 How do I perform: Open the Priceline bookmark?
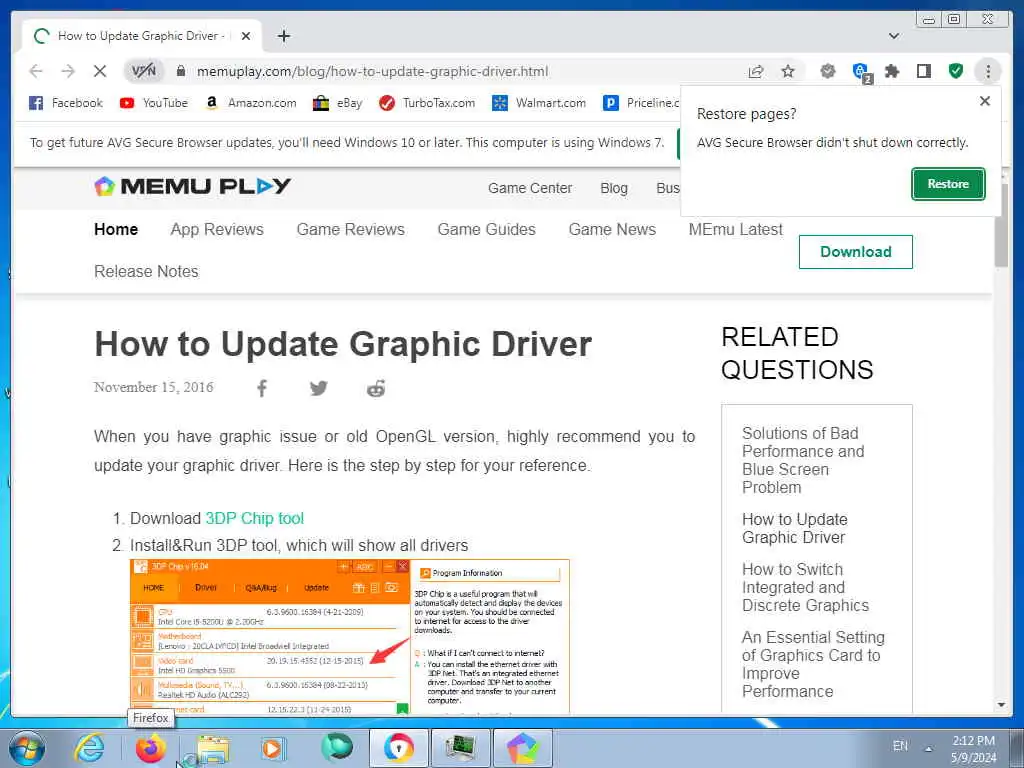641,103
